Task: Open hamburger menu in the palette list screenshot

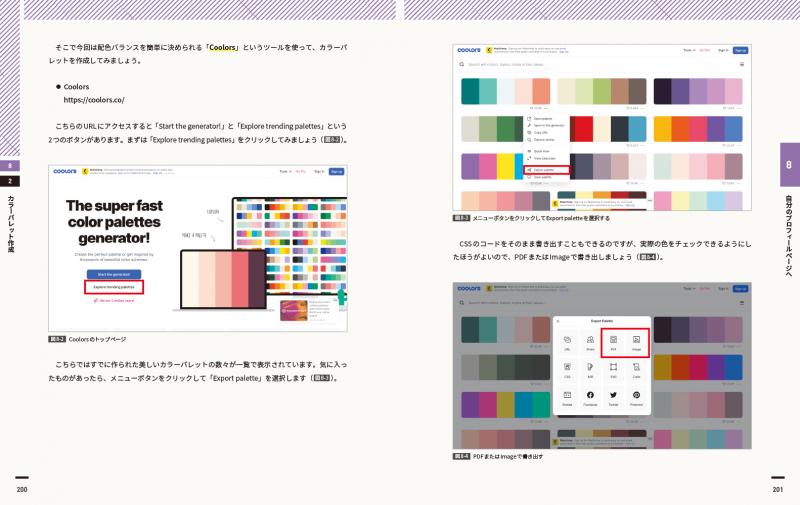Action: [742, 64]
